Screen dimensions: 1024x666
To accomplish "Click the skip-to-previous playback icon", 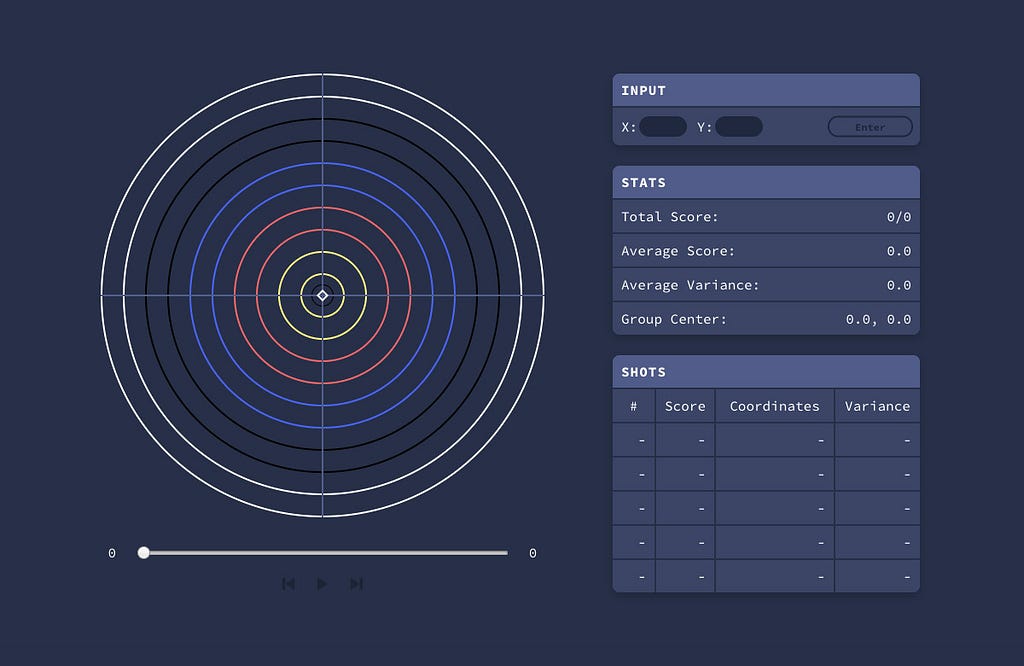I will 288,584.
